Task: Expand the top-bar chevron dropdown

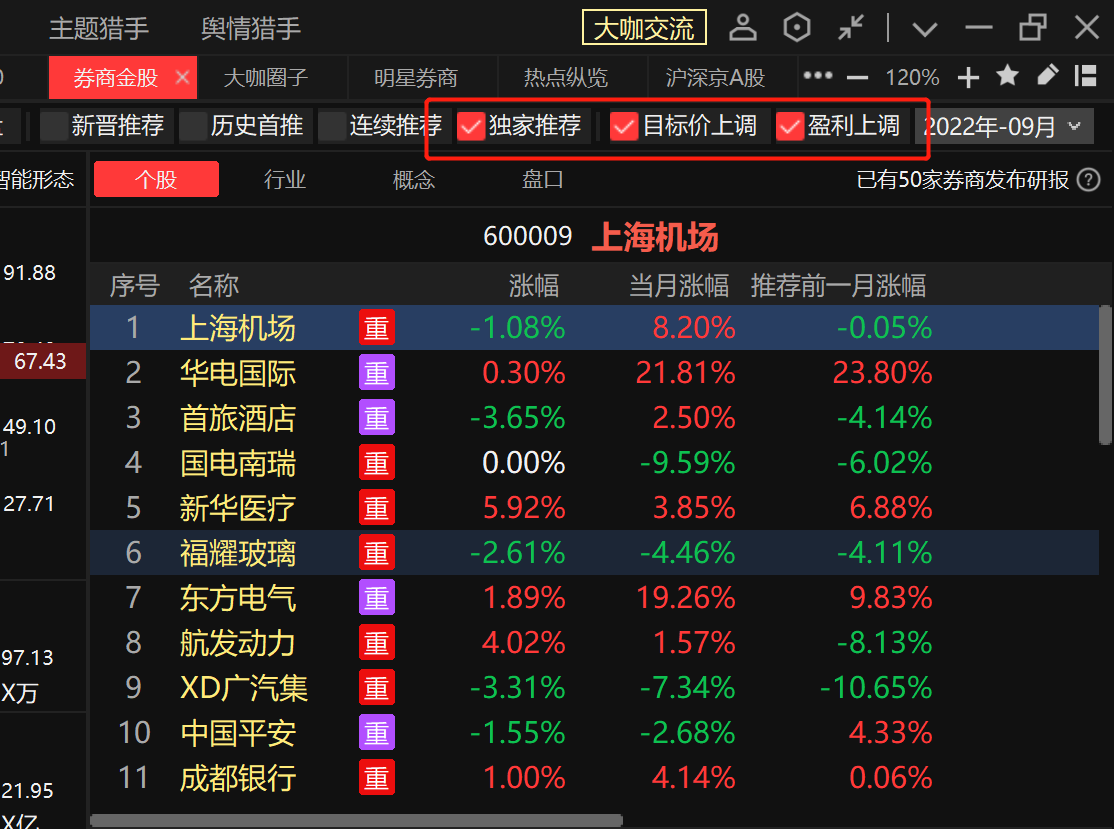Action: coord(924,29)
